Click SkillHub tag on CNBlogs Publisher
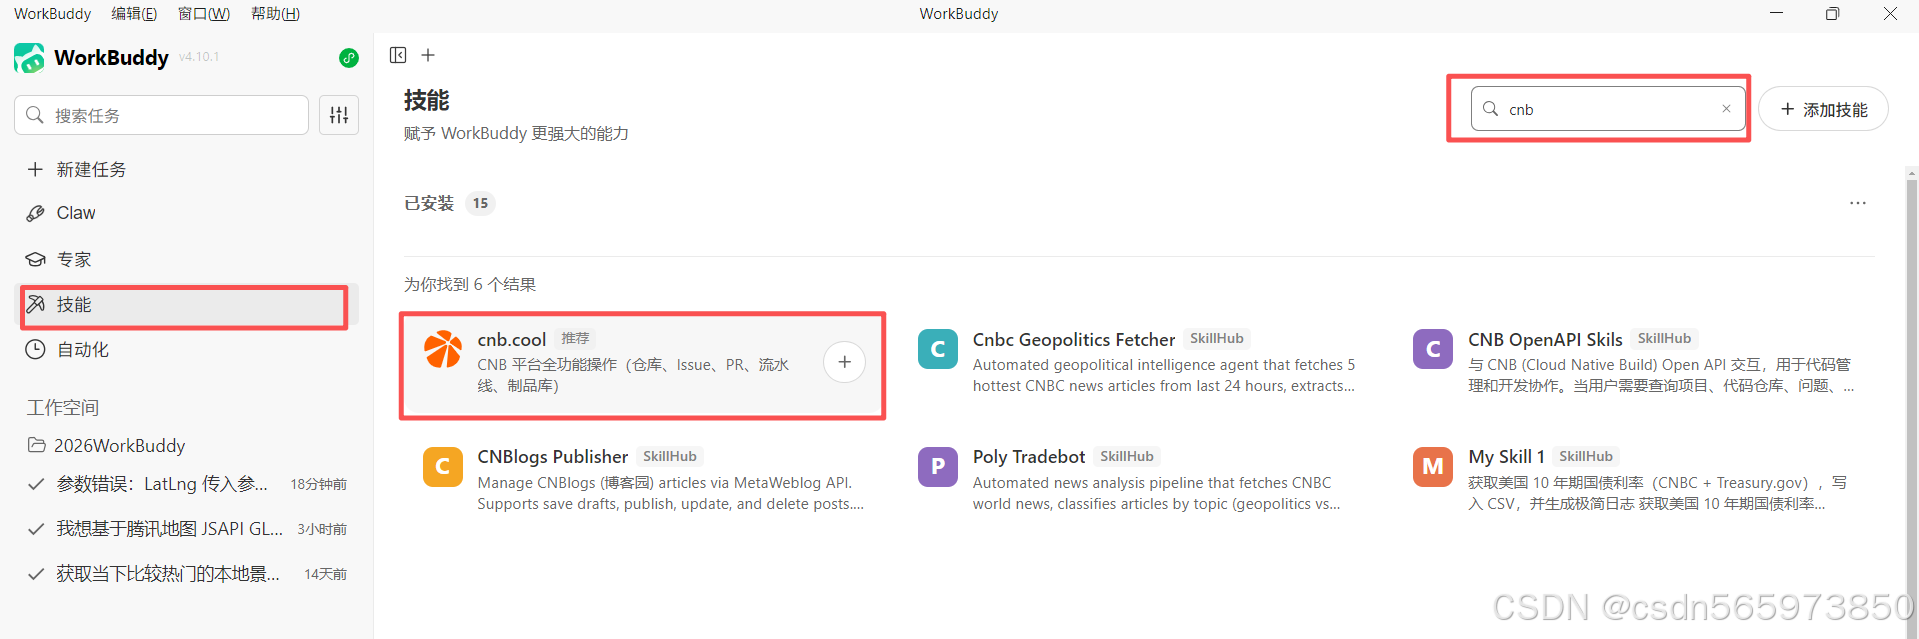1919x639 pixels. coord(670,456)
